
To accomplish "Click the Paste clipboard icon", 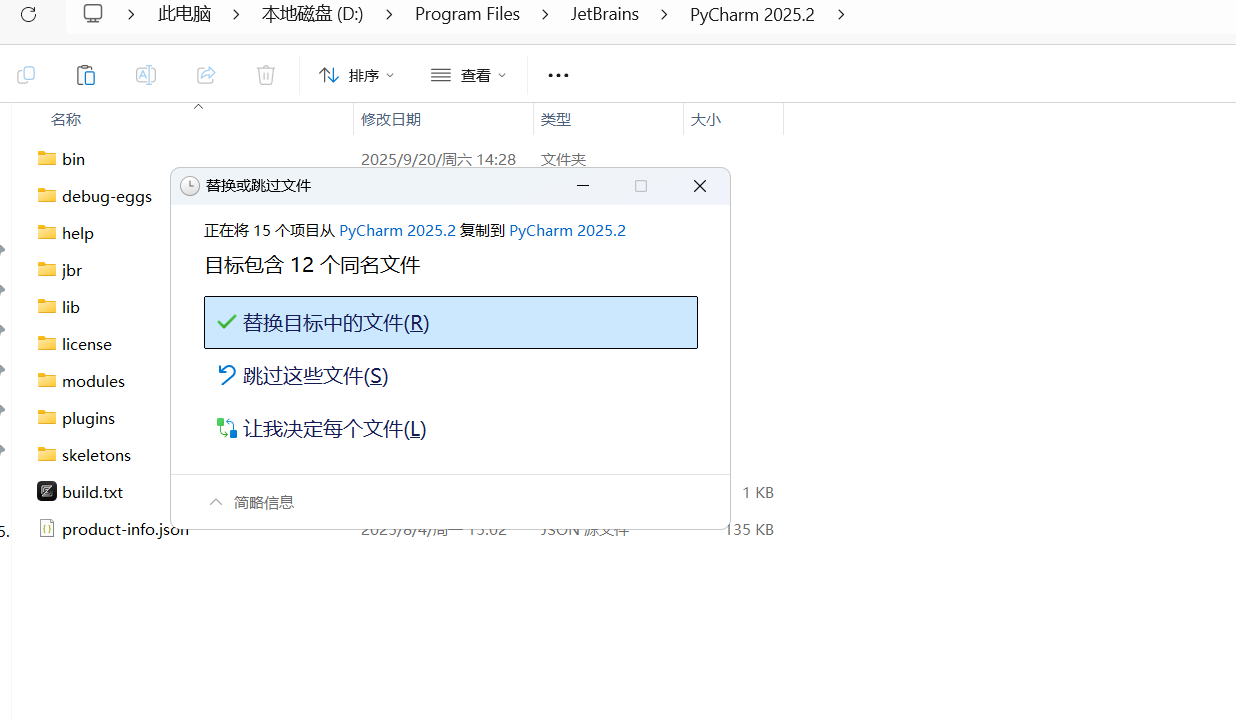I will click(86, 75).
